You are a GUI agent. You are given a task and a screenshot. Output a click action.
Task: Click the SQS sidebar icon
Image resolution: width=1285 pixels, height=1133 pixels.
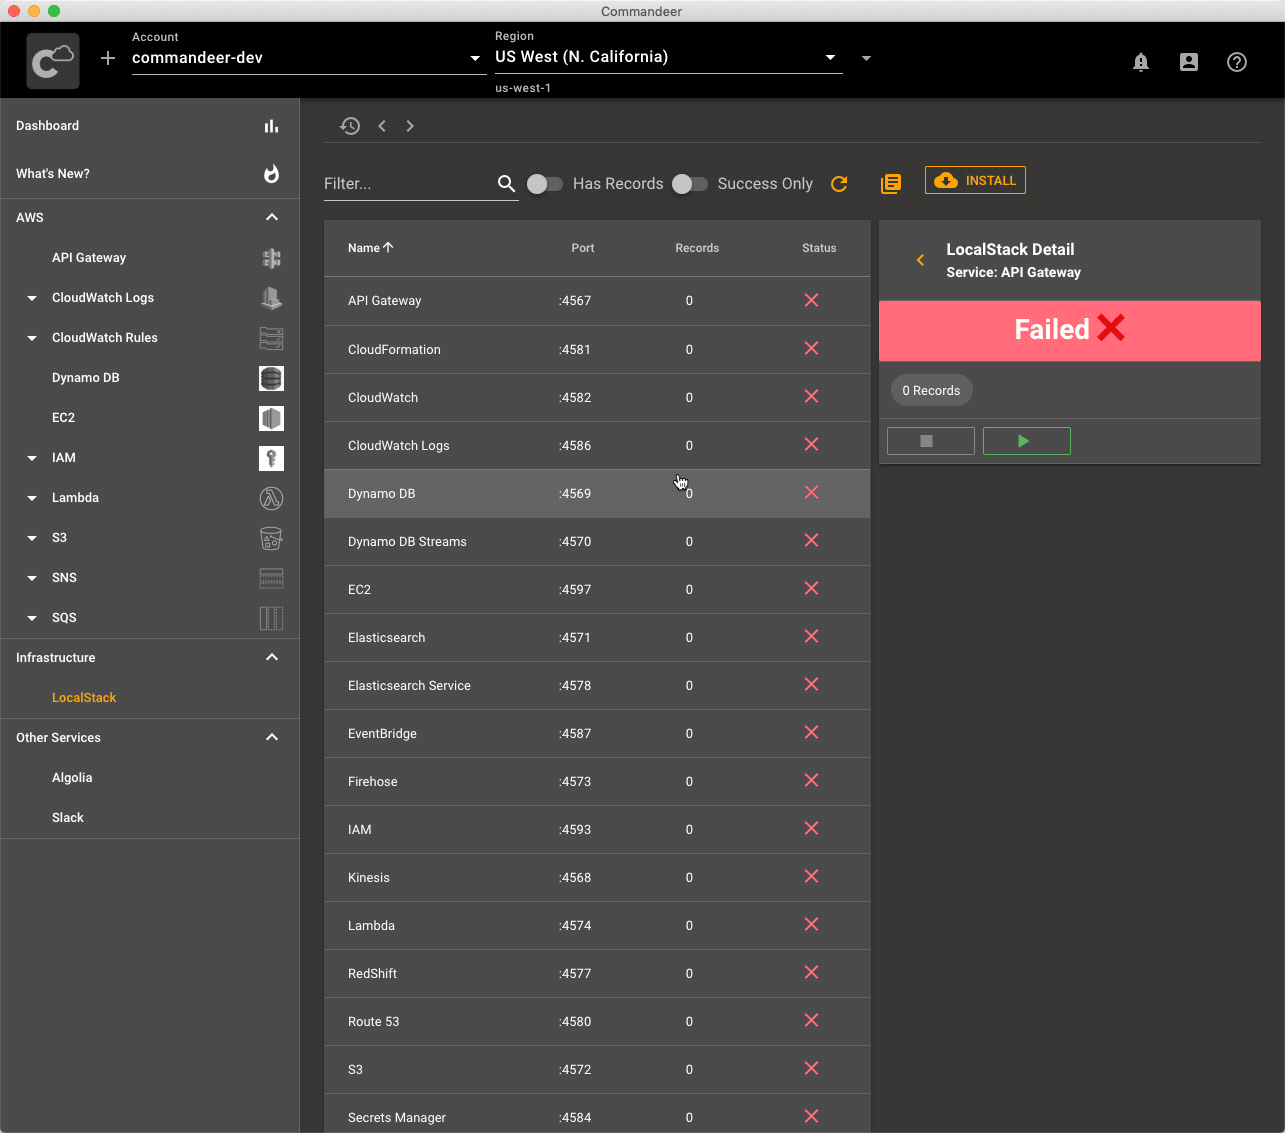271,618
